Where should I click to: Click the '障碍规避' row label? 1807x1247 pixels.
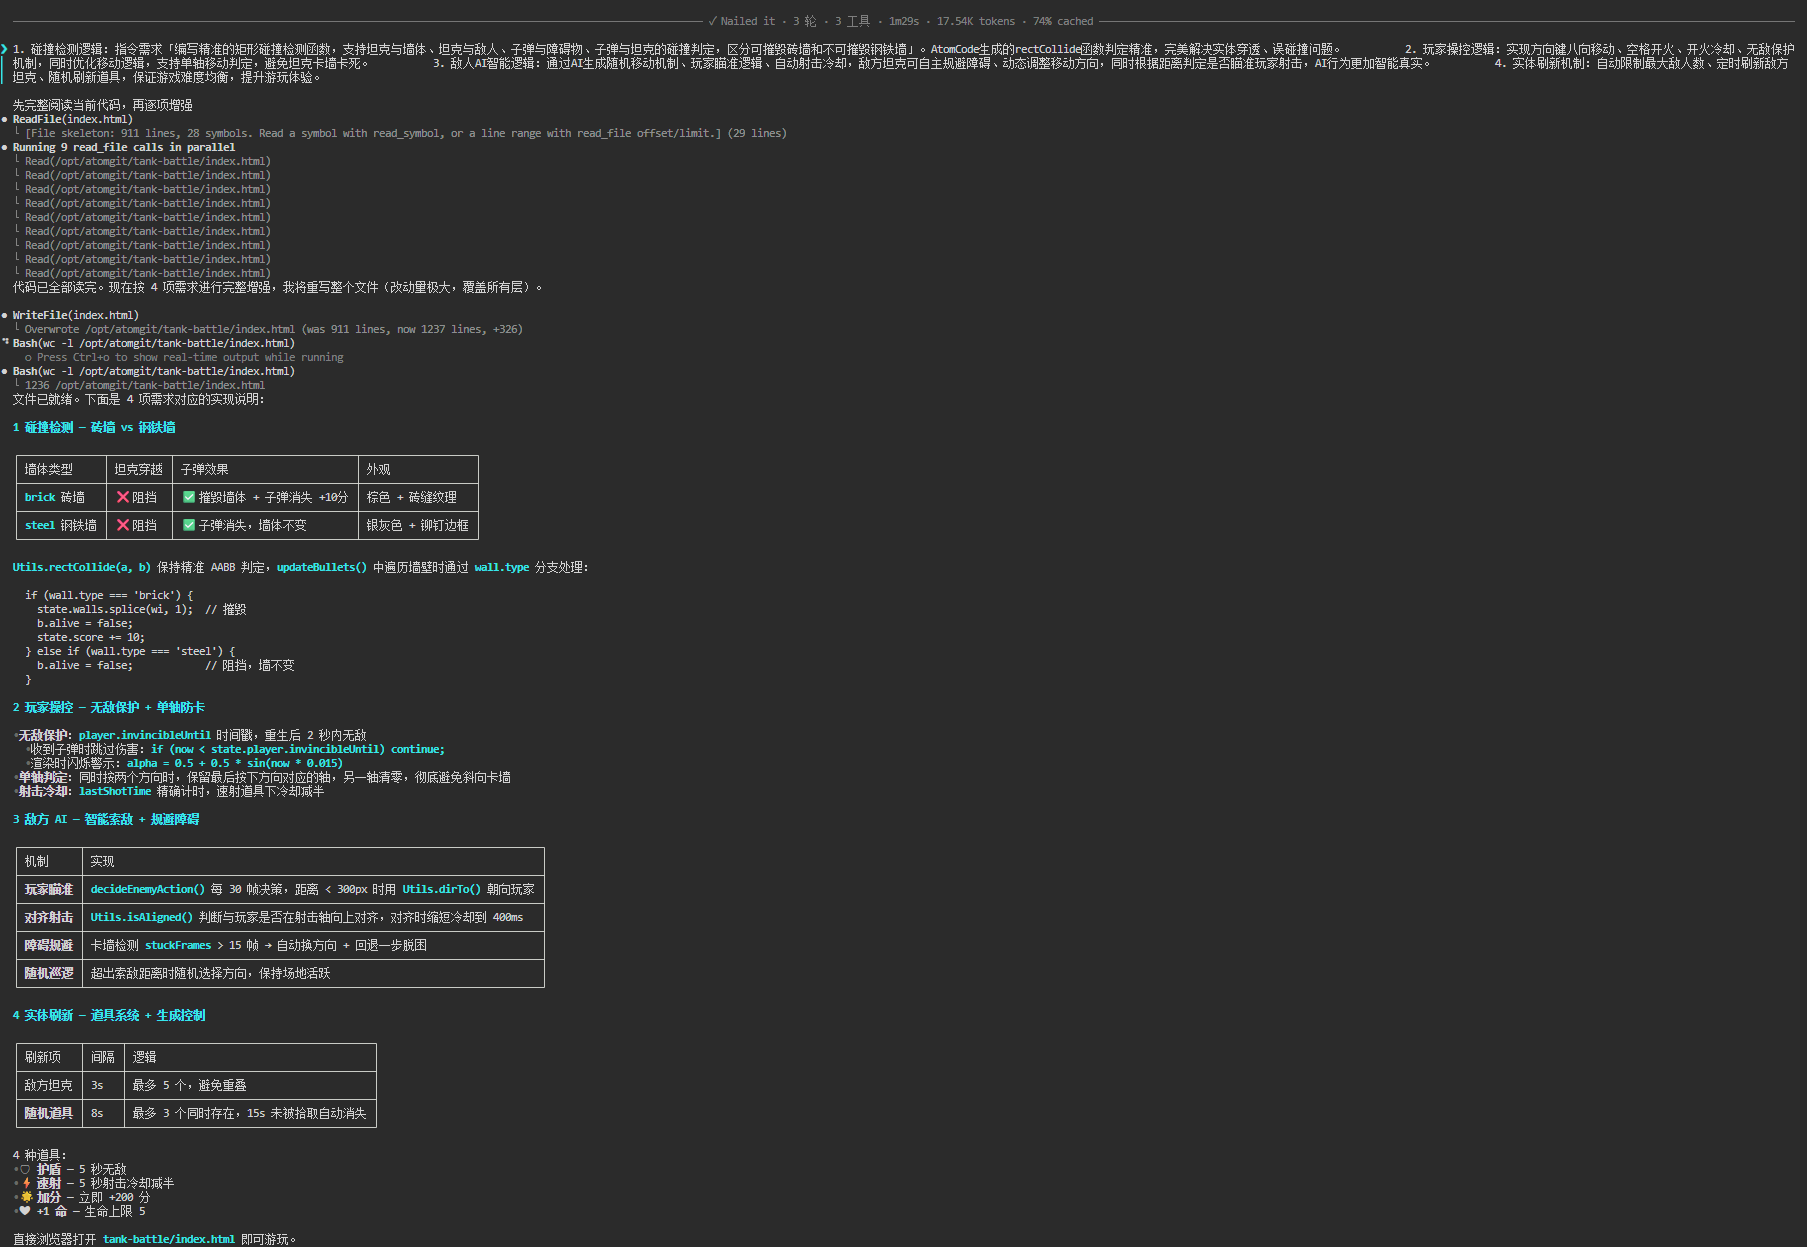[49, 945]
